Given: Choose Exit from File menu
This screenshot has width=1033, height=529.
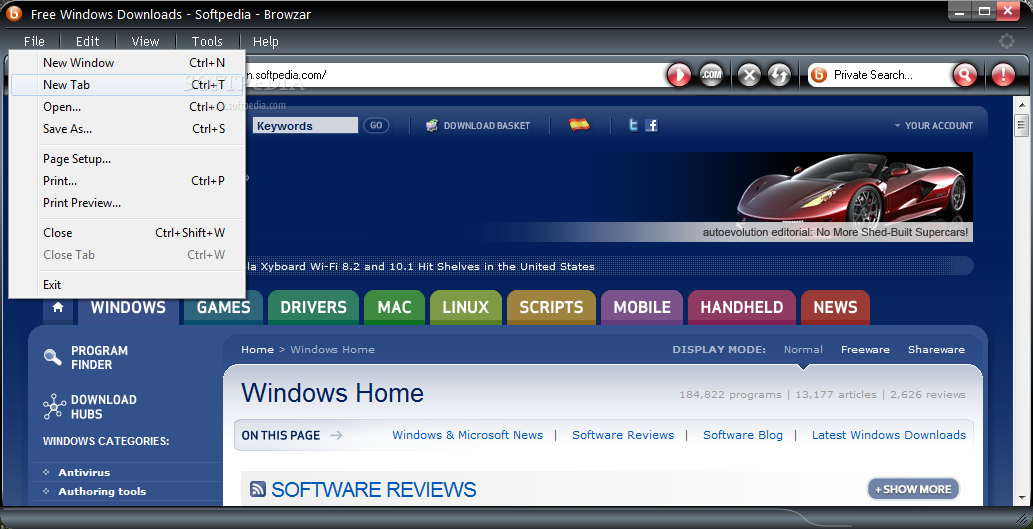Looking at the screenshot, I should coord(127,285).
